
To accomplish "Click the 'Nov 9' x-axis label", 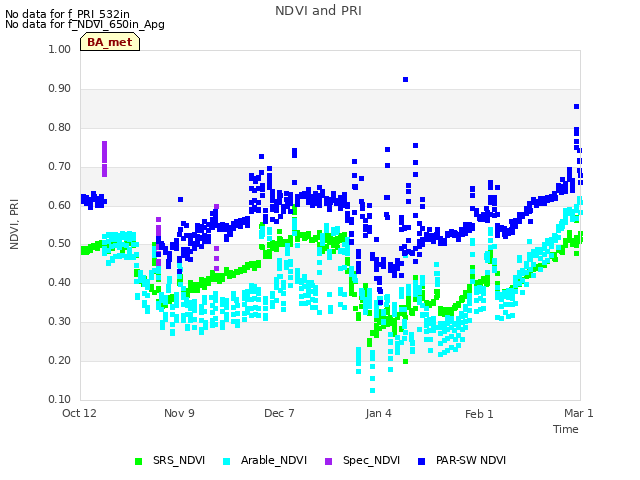I will tap(179, 413).
